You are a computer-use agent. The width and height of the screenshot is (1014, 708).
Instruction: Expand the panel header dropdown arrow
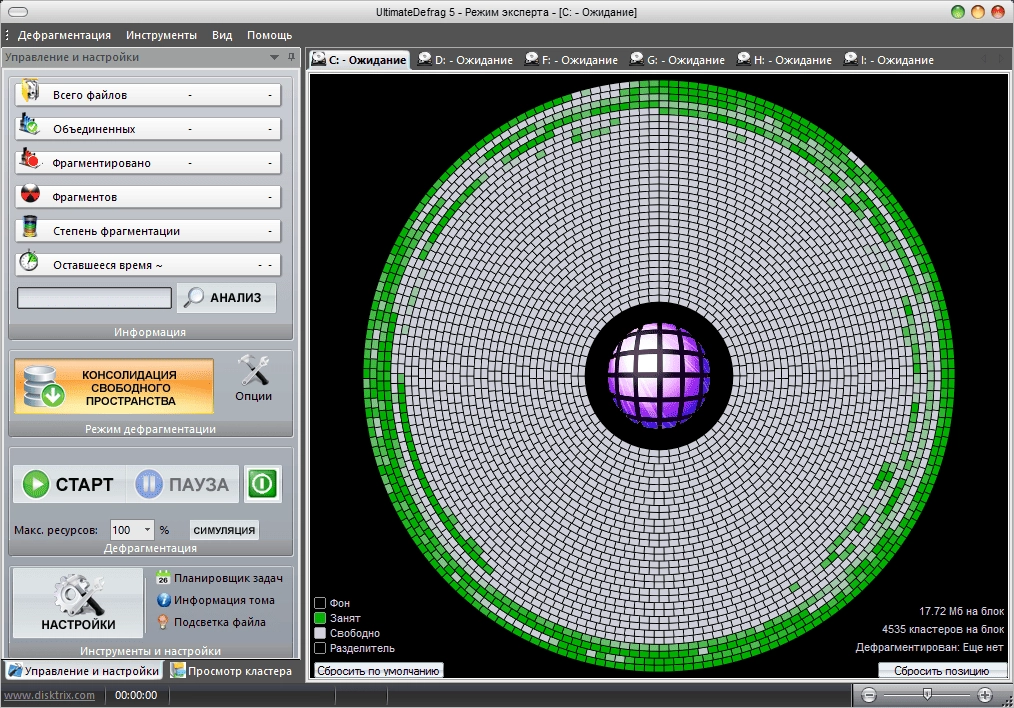pyautogui.click(x=274, y=57)
